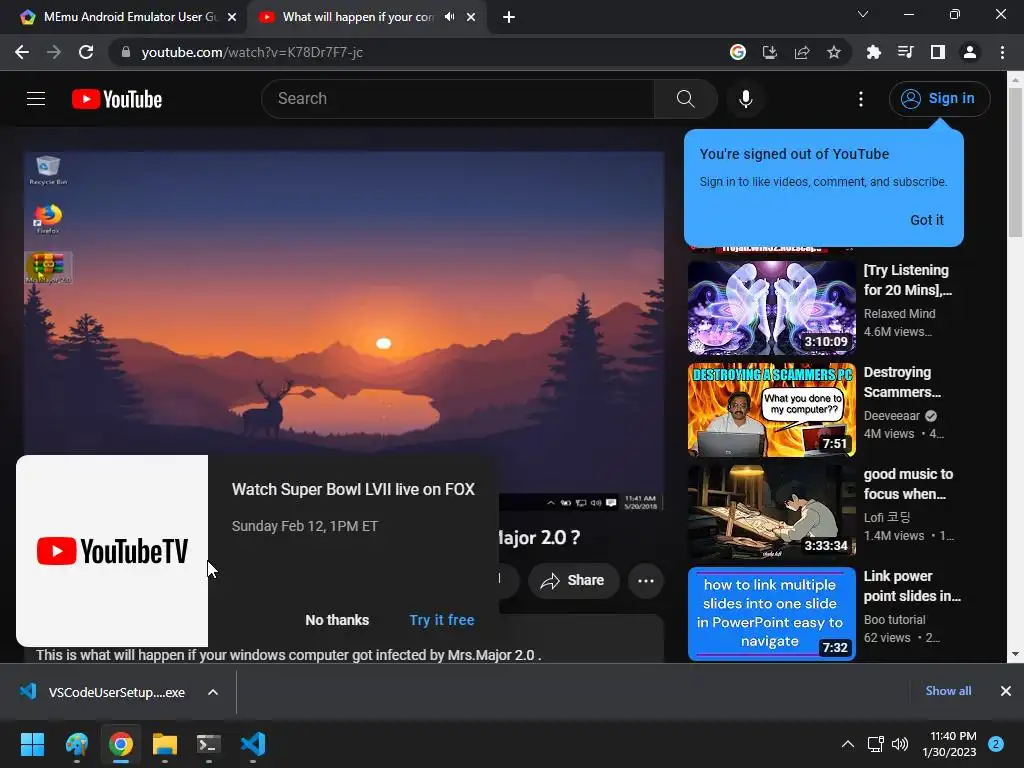Open Link power point slides thumbnail

click(x=771, y=613)
